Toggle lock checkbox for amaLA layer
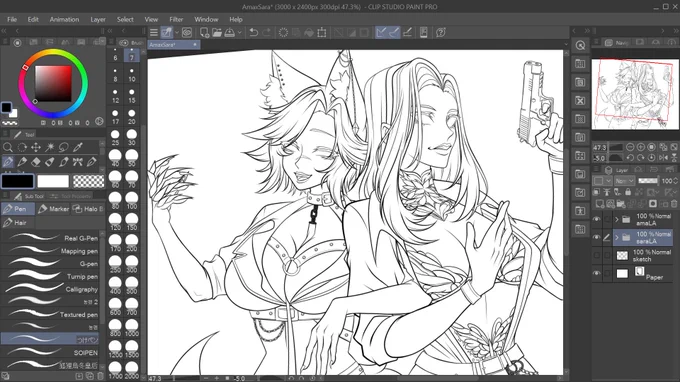Screen dimensions: 680x382 607,219
